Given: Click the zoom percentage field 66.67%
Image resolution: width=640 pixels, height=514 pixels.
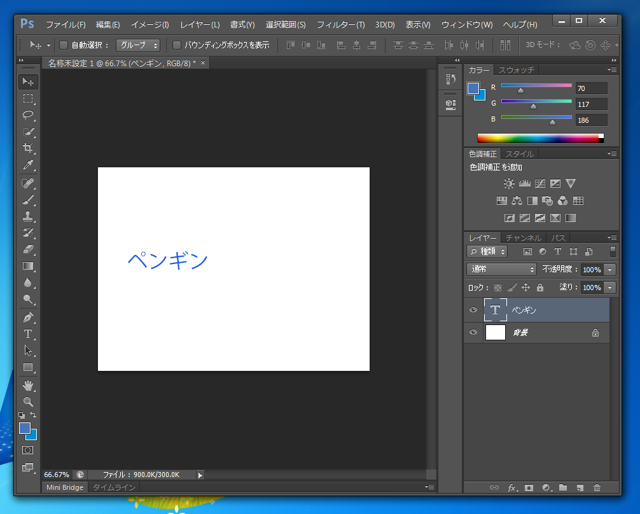Looking at the screenshot, I should (56, 475).
